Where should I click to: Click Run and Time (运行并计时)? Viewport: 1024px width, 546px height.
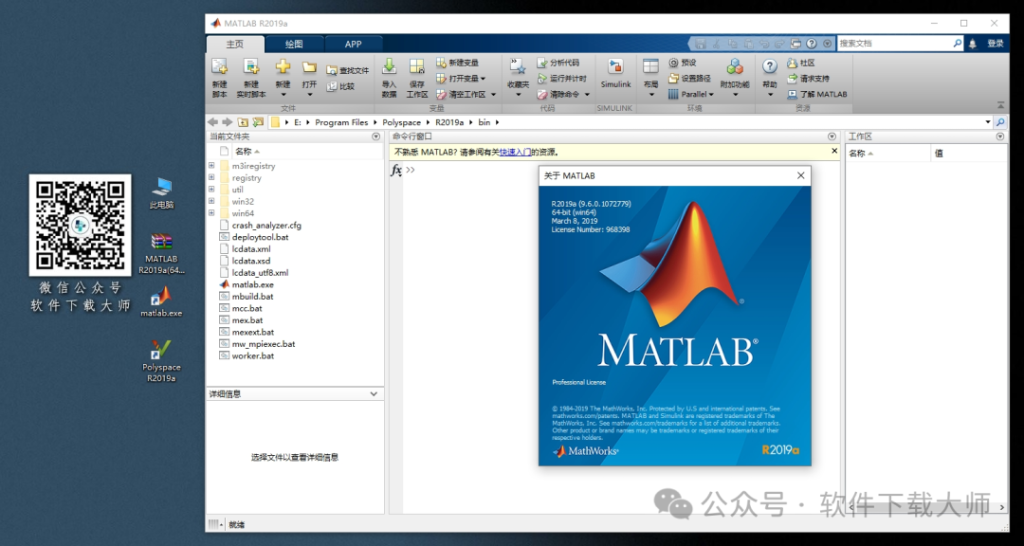tap(562, 78)
